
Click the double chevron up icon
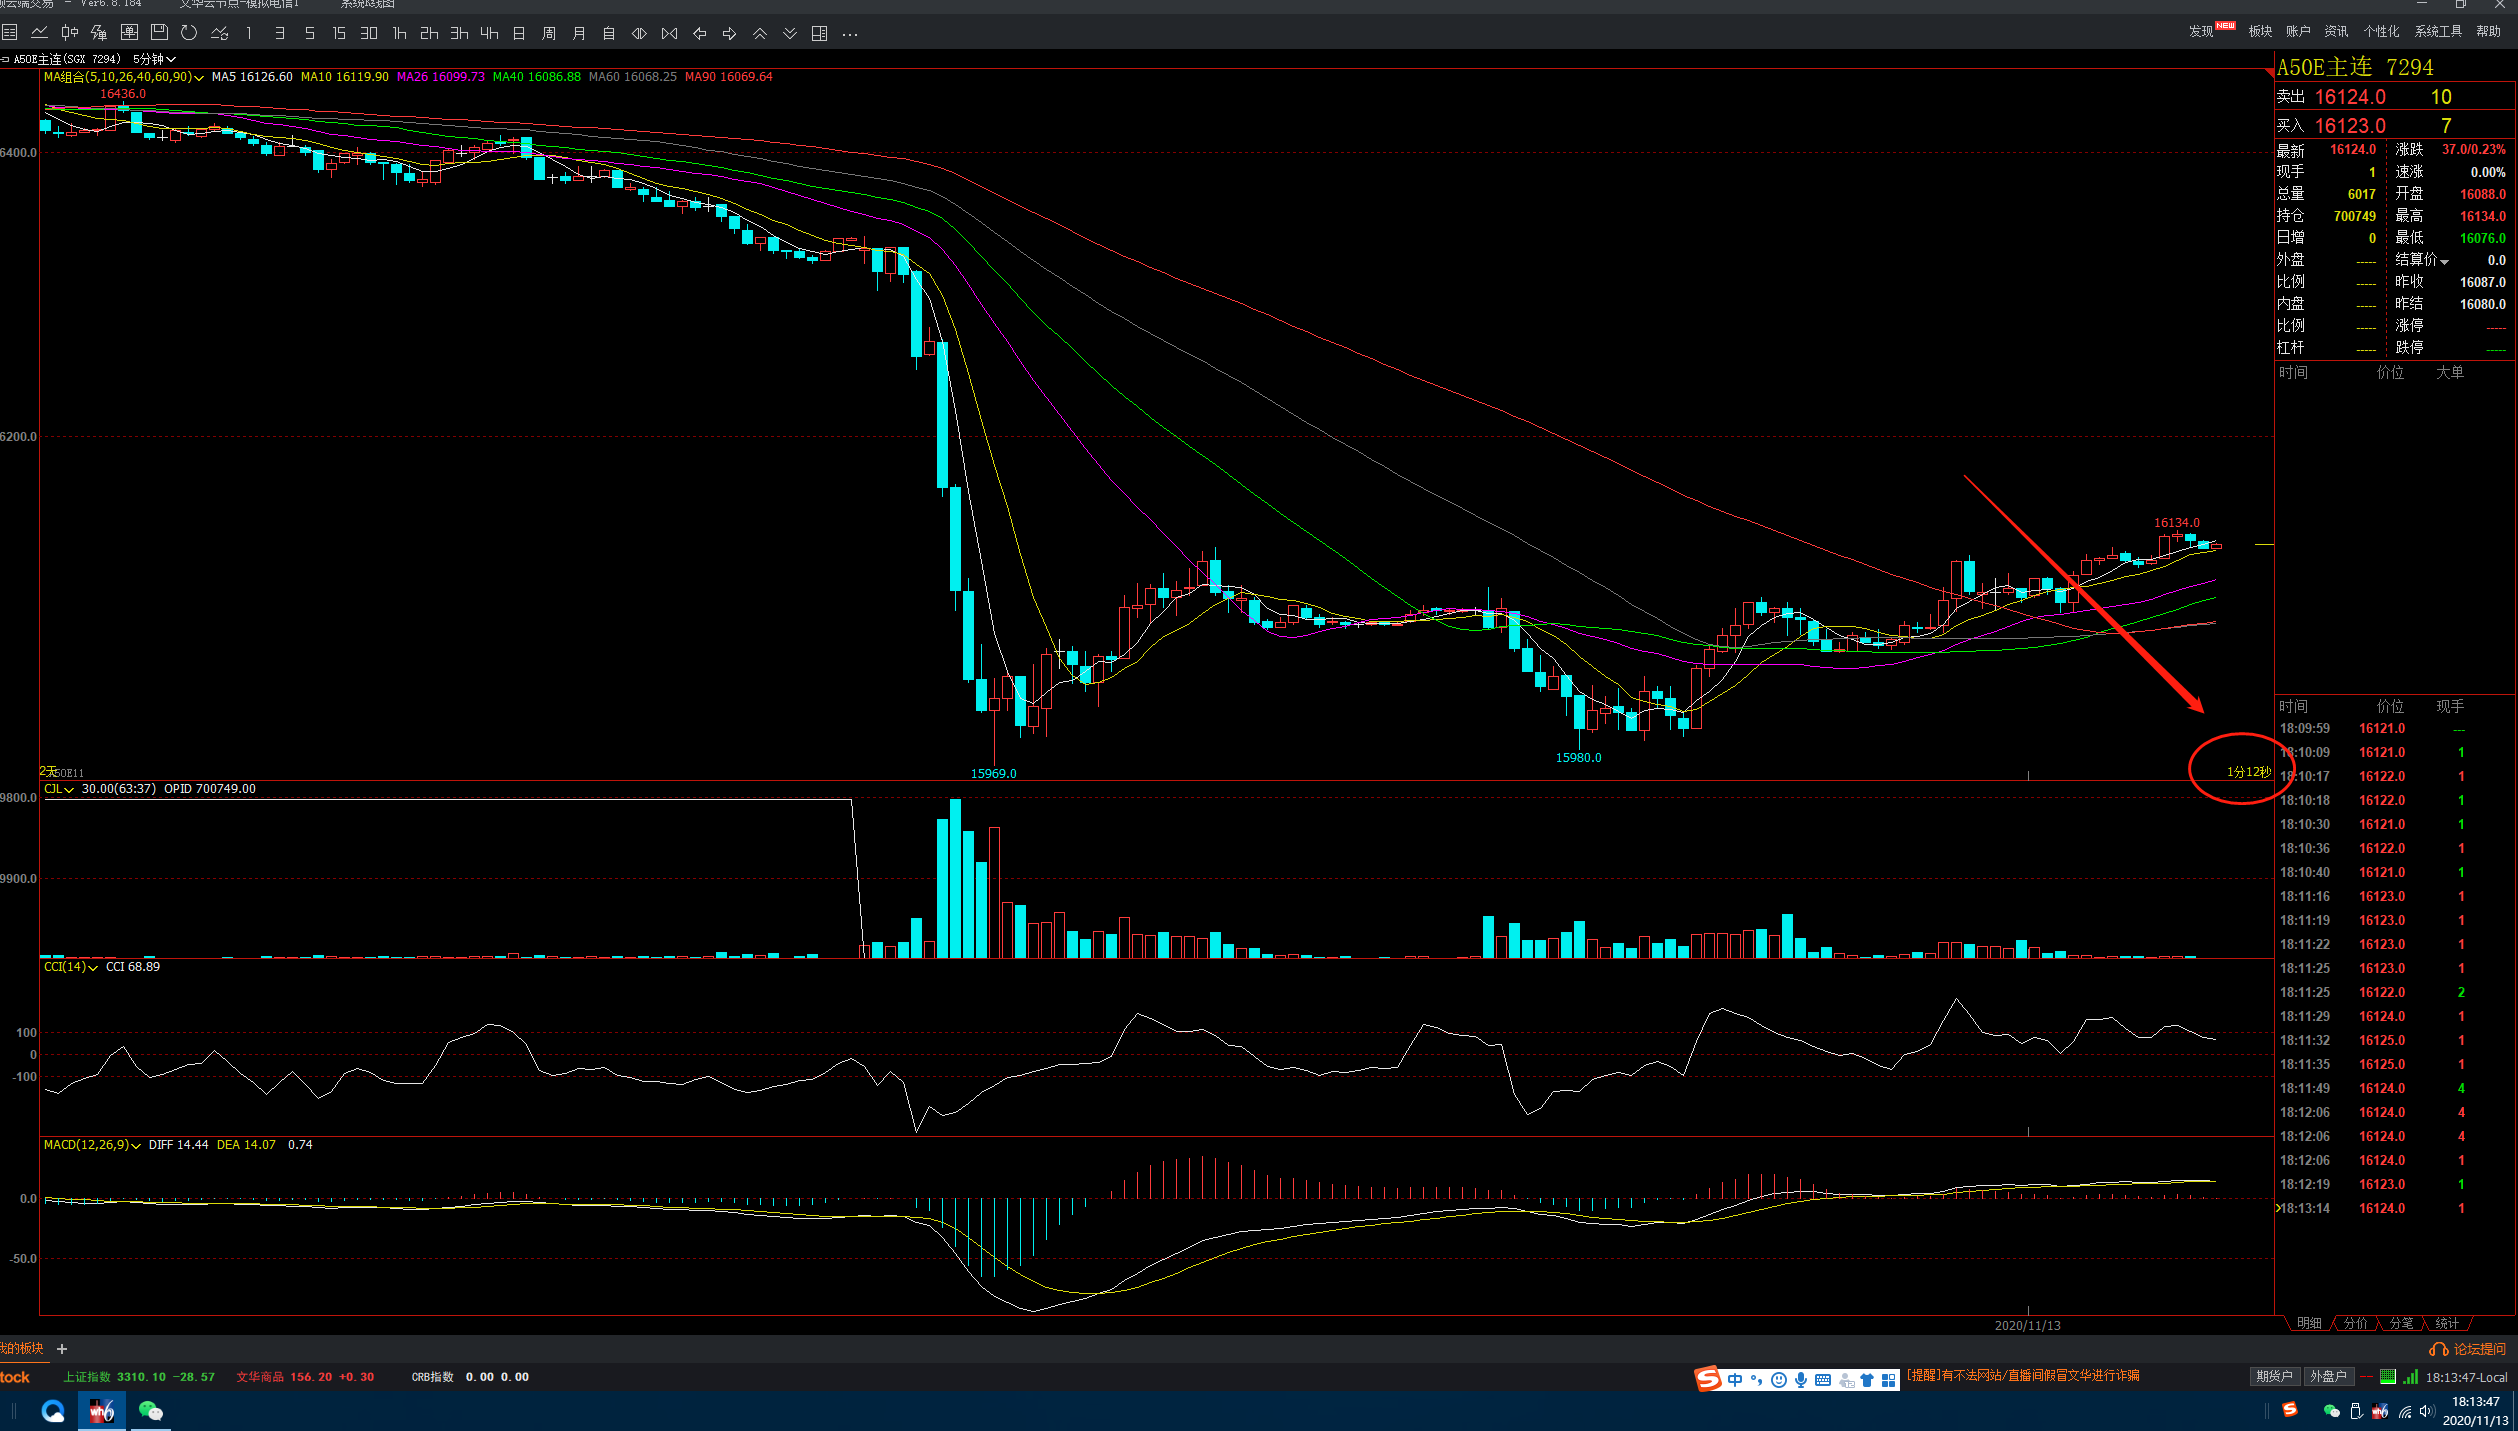(x=760, y=33)
